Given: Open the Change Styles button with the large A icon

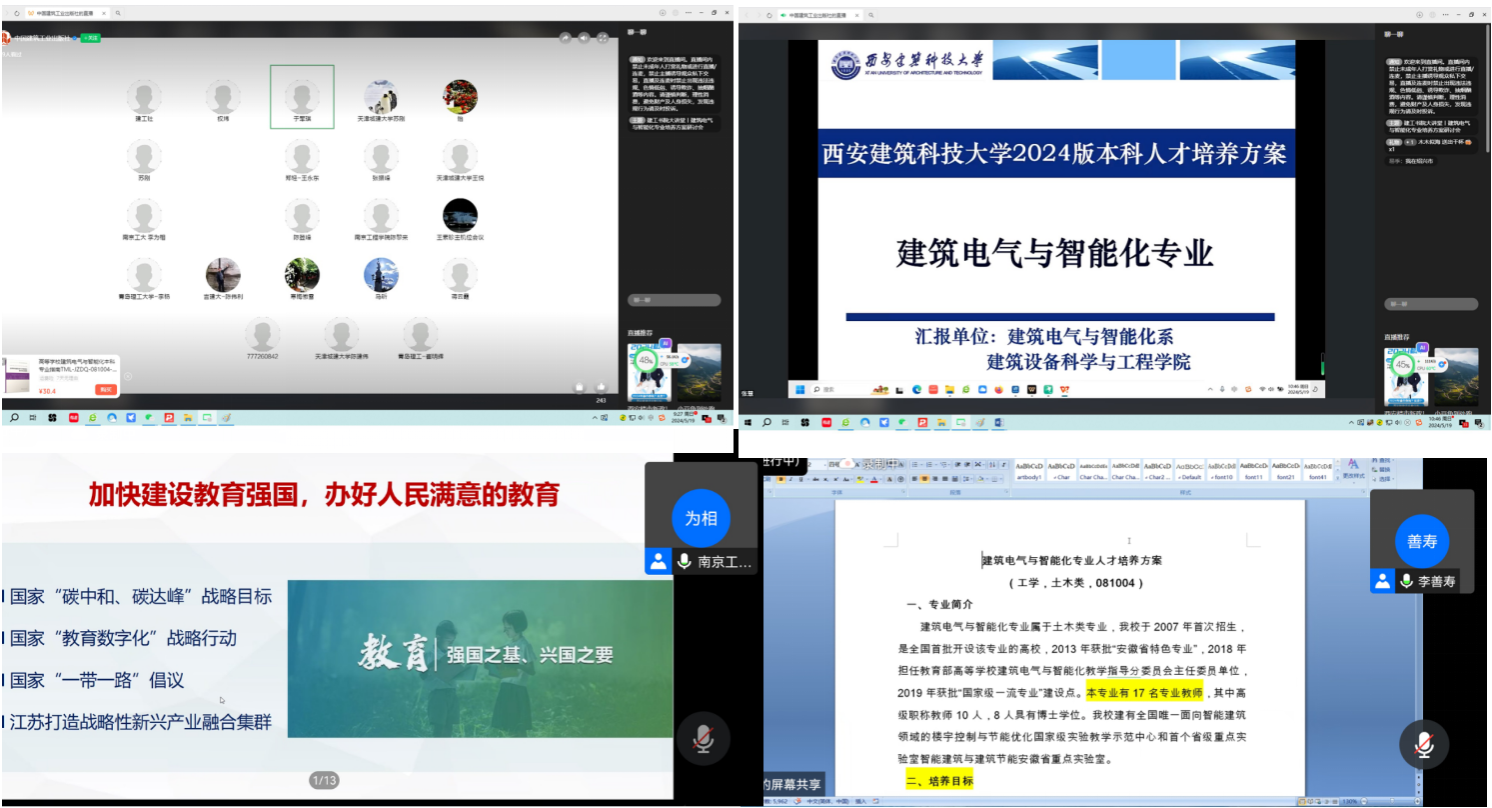Looking at the screenshot, I should click(1353, 468).
